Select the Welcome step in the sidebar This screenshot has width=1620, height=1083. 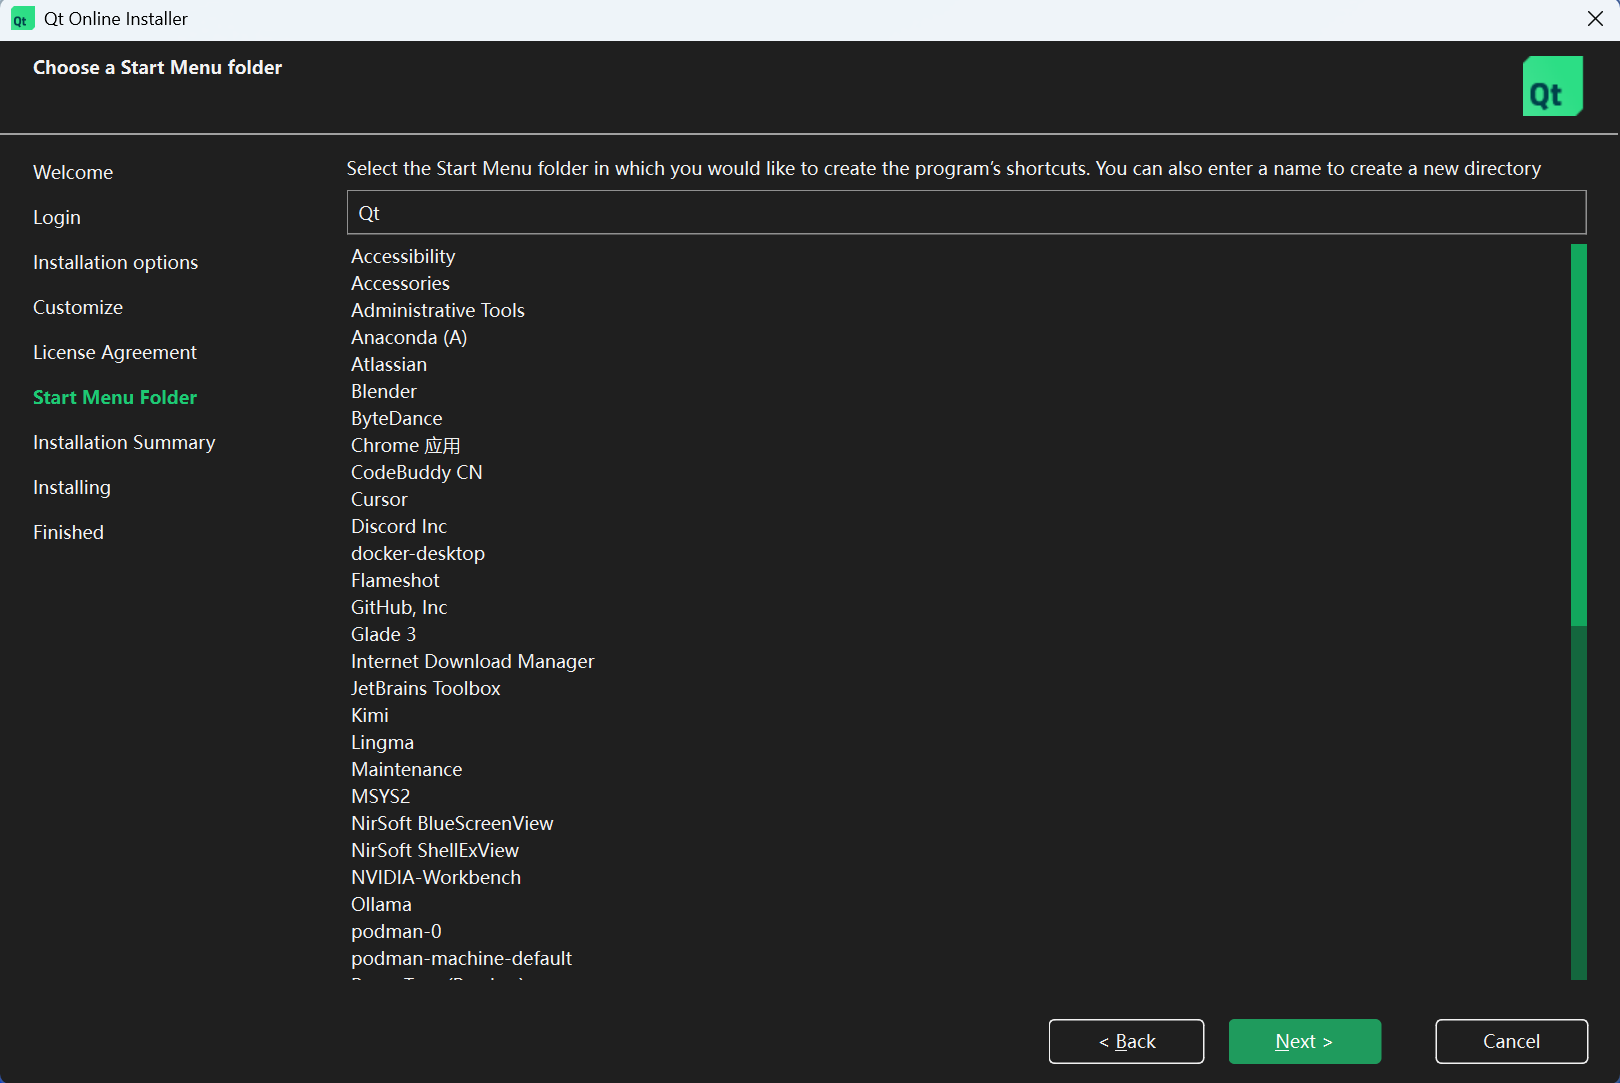73,172
